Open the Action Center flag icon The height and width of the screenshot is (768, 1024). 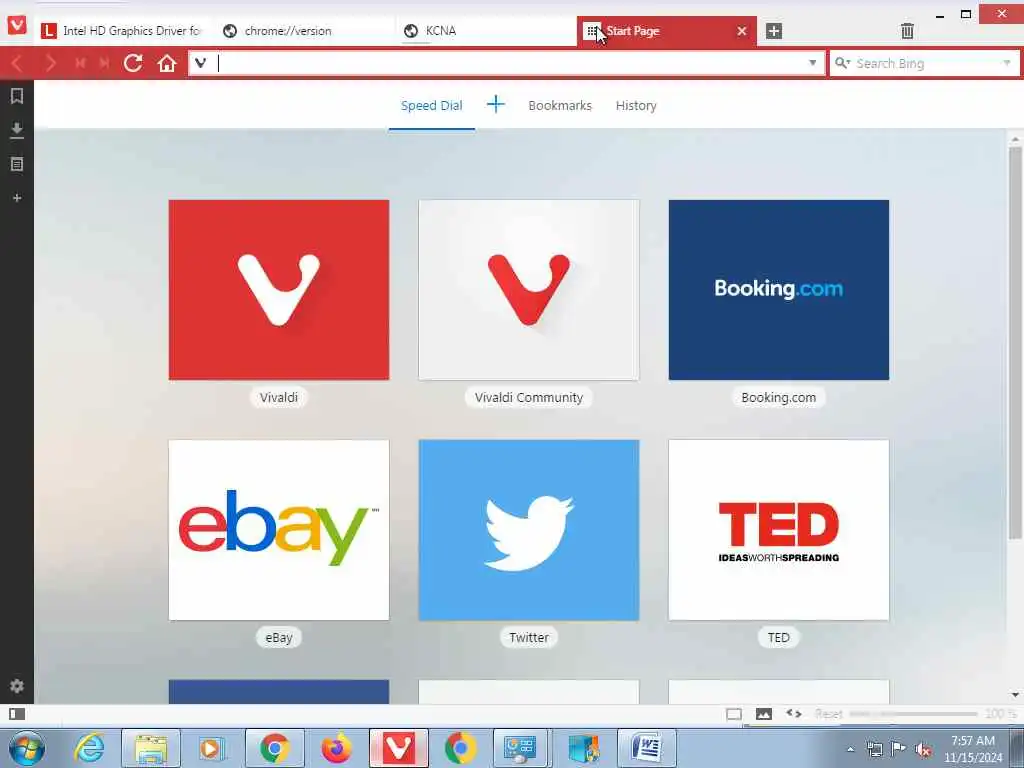point(899,749)
